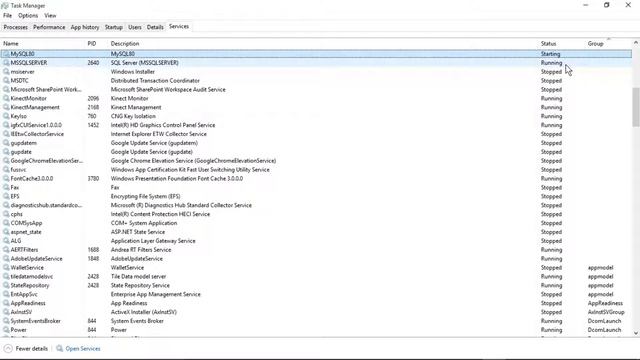This screenshot has width=640, height=360.
Task: Select the gupdate service name
Action: 21,152
